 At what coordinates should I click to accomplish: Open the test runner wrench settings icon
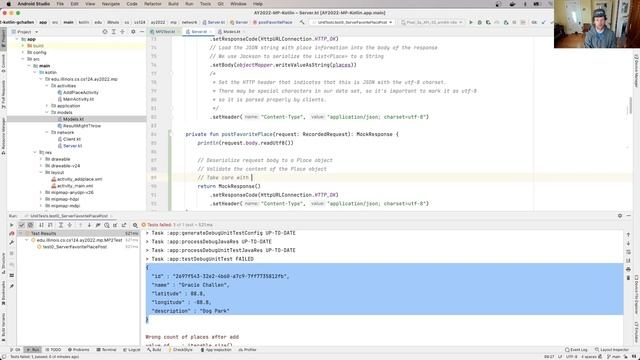click(11, 242)
